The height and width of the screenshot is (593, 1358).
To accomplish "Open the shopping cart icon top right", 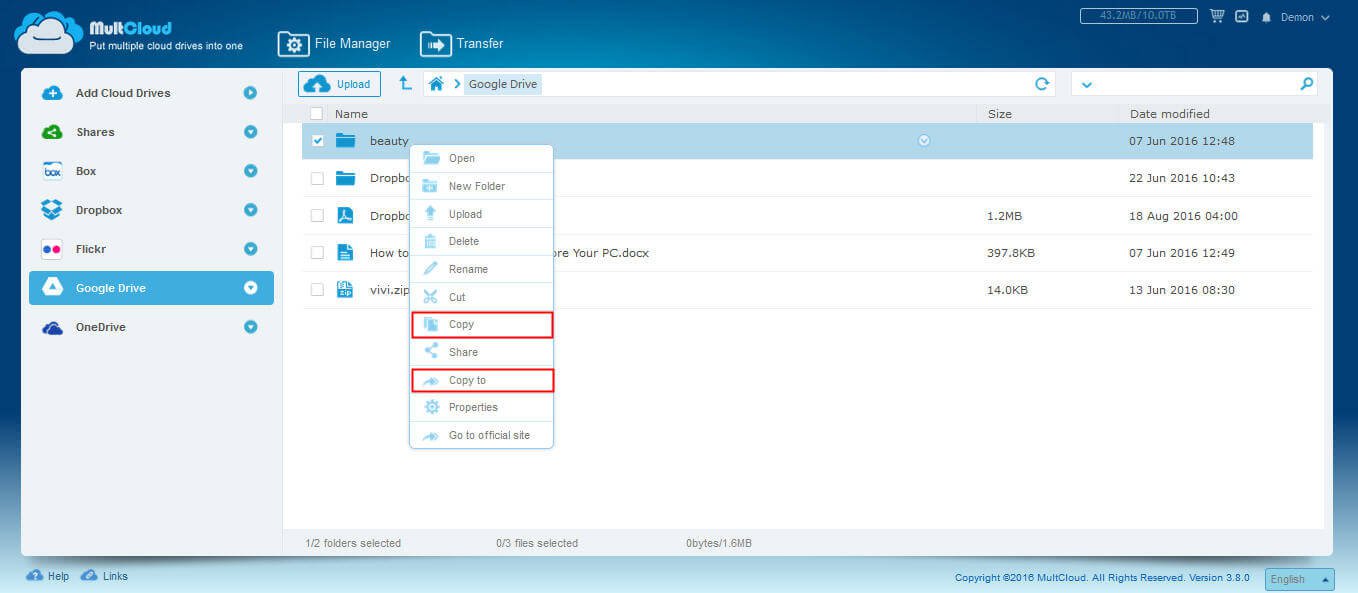I will point(1216,16).
